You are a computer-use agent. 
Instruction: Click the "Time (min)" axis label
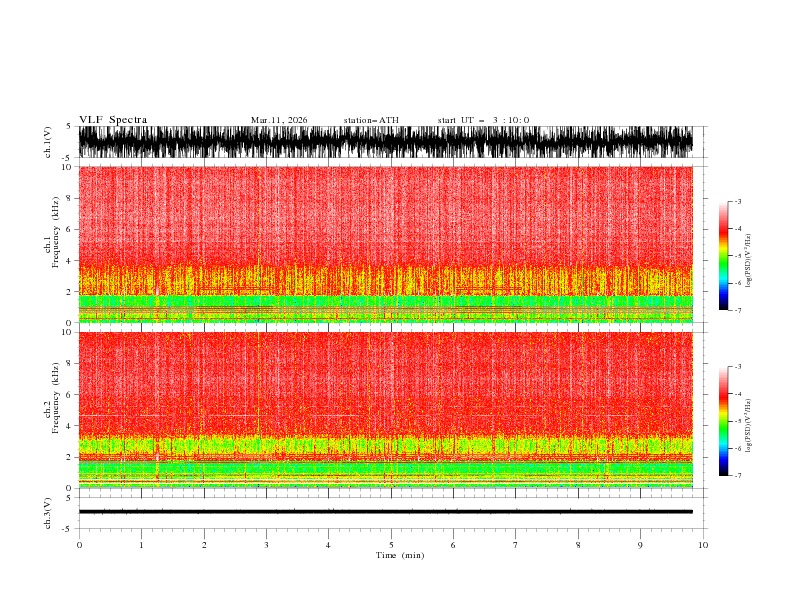[400, 555]
